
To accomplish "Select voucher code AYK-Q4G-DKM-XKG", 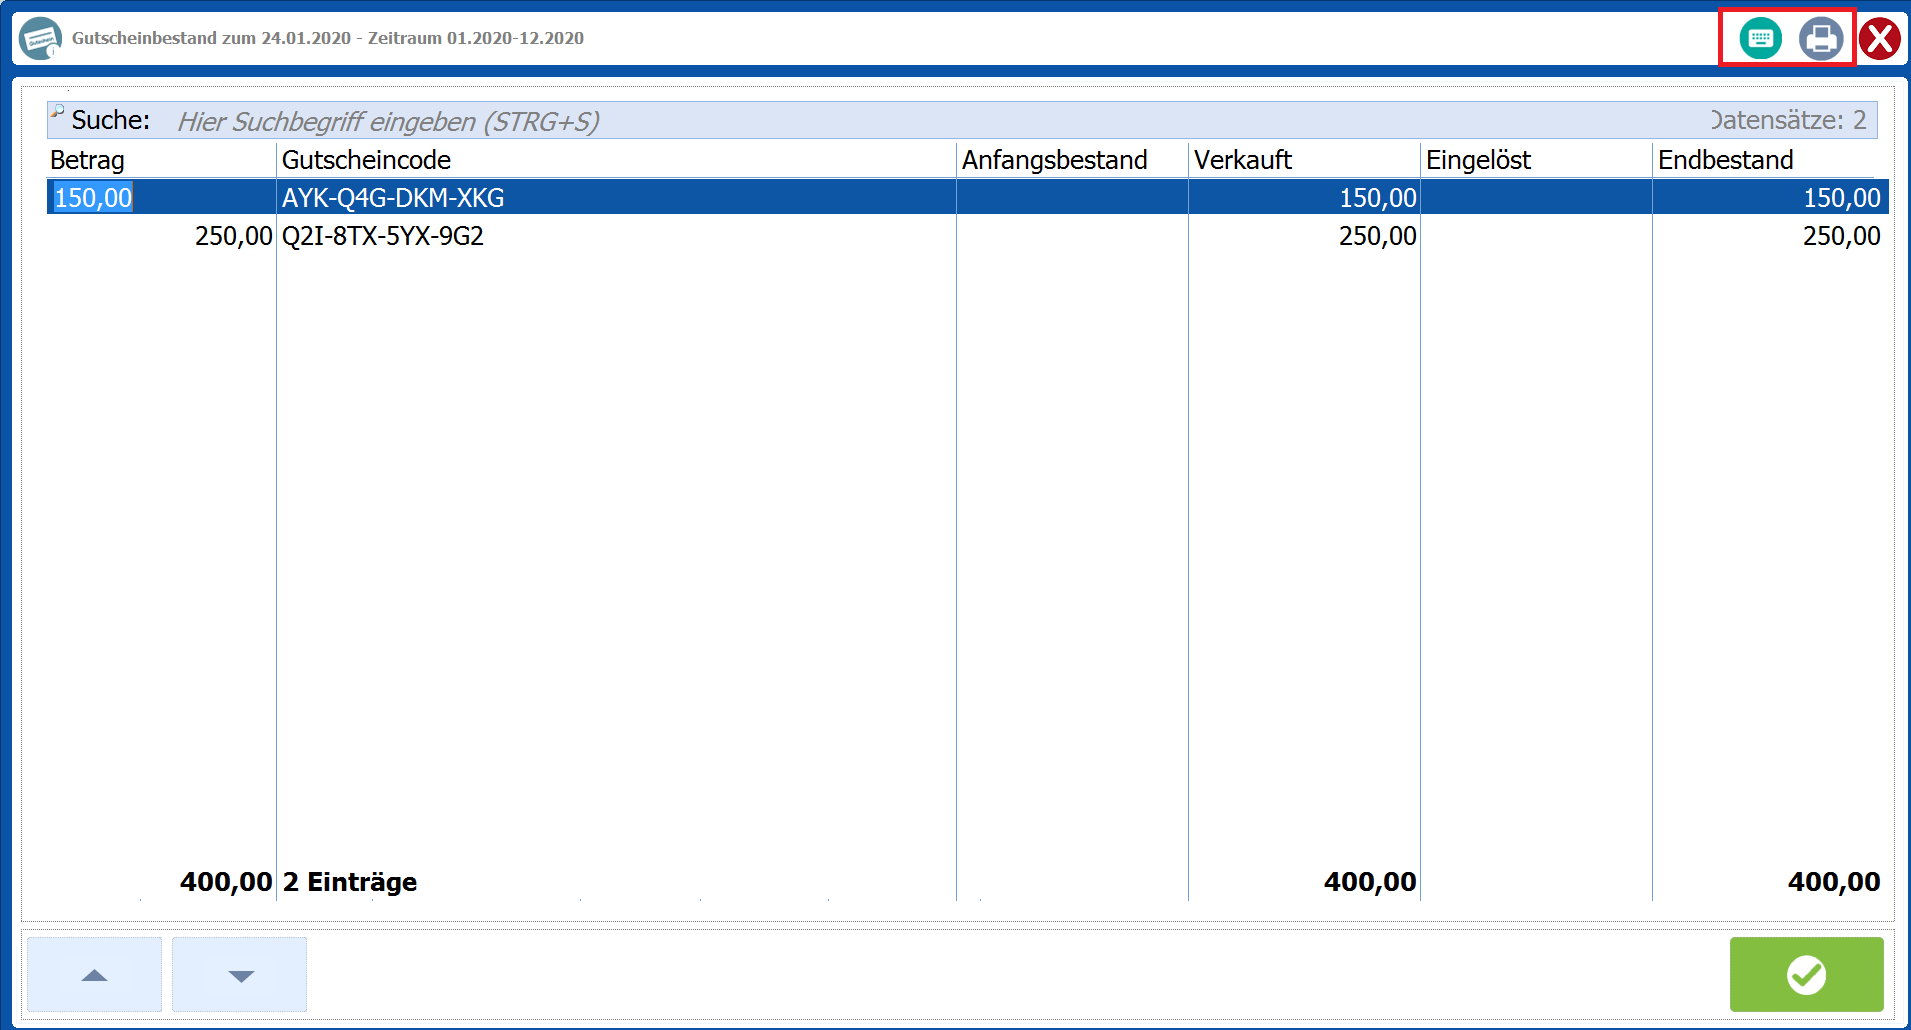I will (393, 198).
